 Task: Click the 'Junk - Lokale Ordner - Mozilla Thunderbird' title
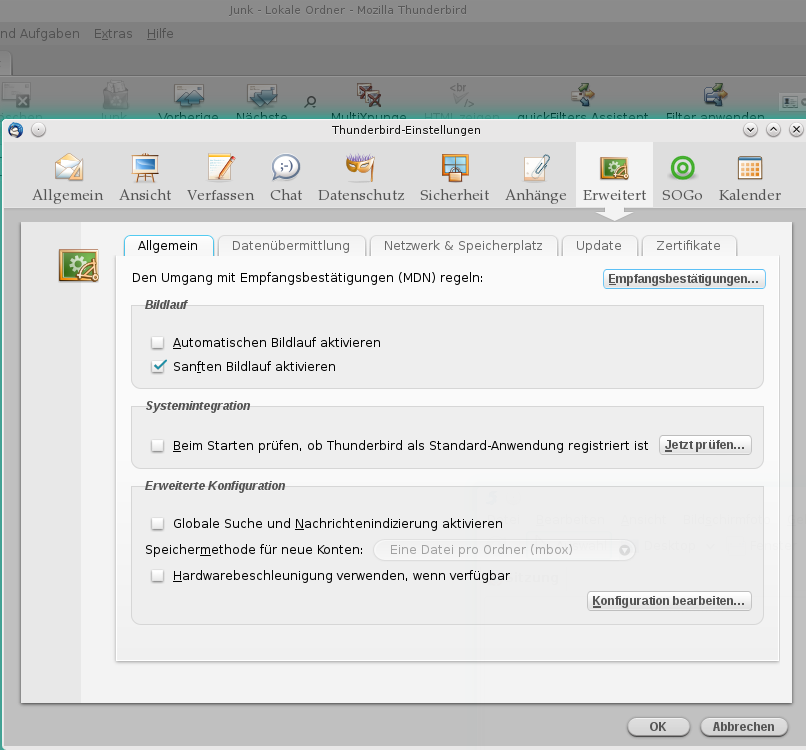point(348,10)
